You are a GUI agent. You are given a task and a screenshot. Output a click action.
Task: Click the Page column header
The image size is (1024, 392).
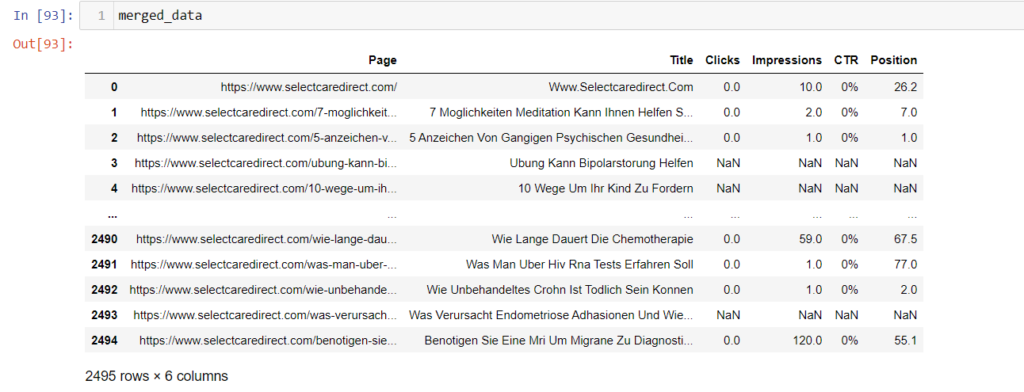click(382, 60)
